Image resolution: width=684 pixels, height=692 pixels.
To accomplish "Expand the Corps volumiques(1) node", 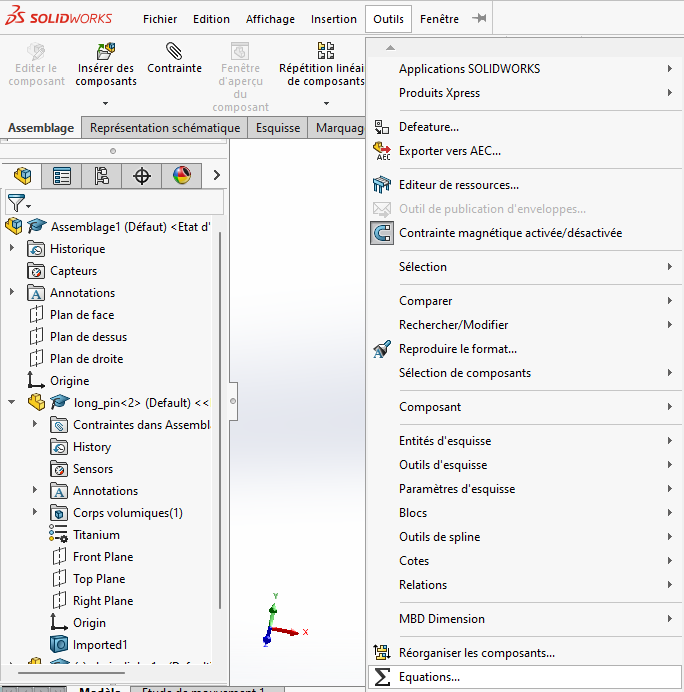I will point(35,513).
